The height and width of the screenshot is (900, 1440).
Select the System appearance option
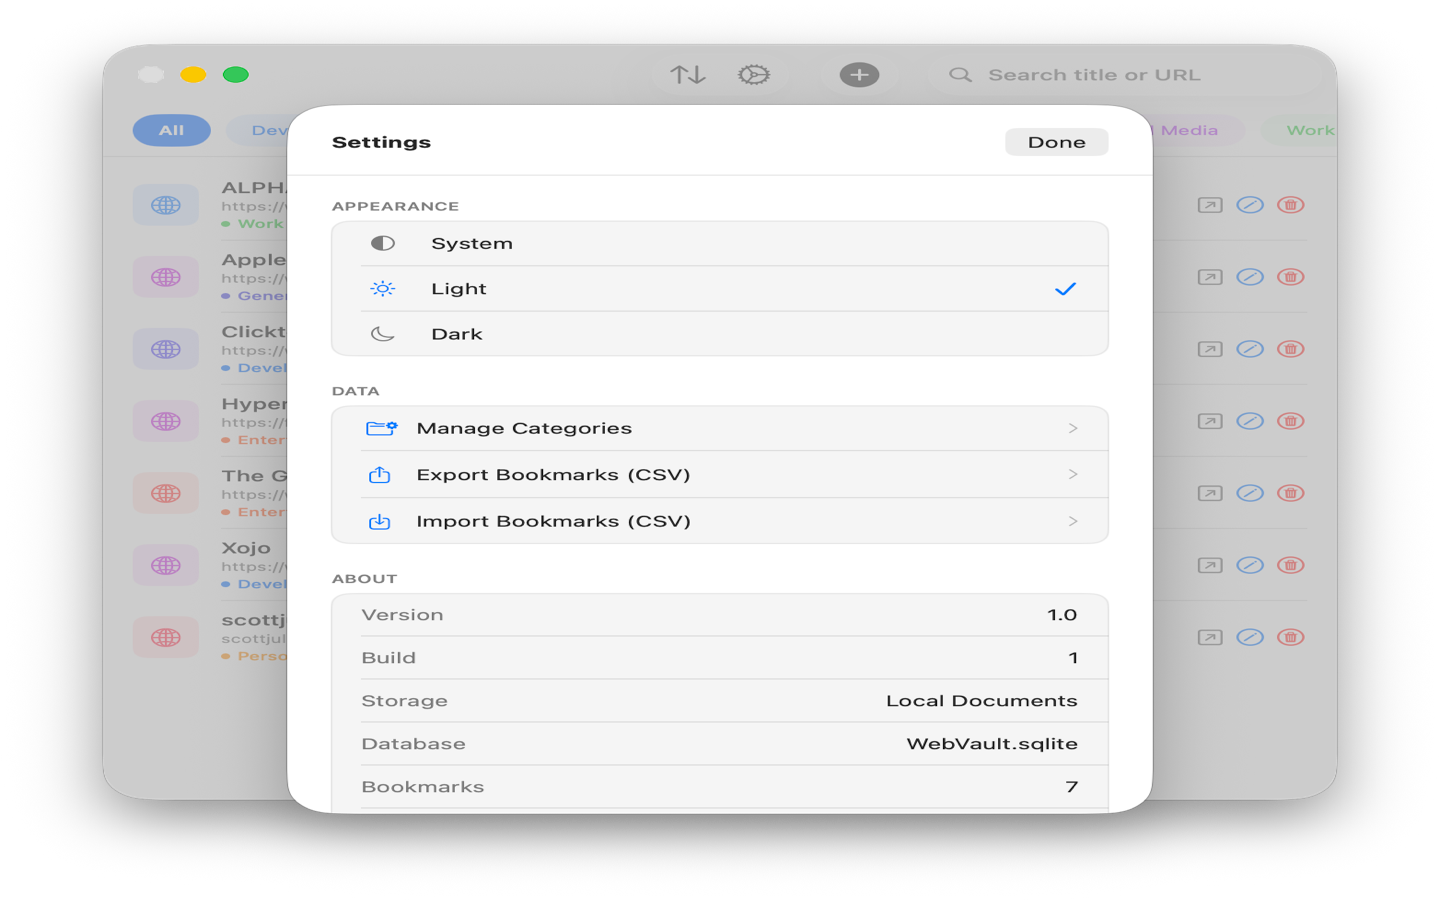point(720,243)
